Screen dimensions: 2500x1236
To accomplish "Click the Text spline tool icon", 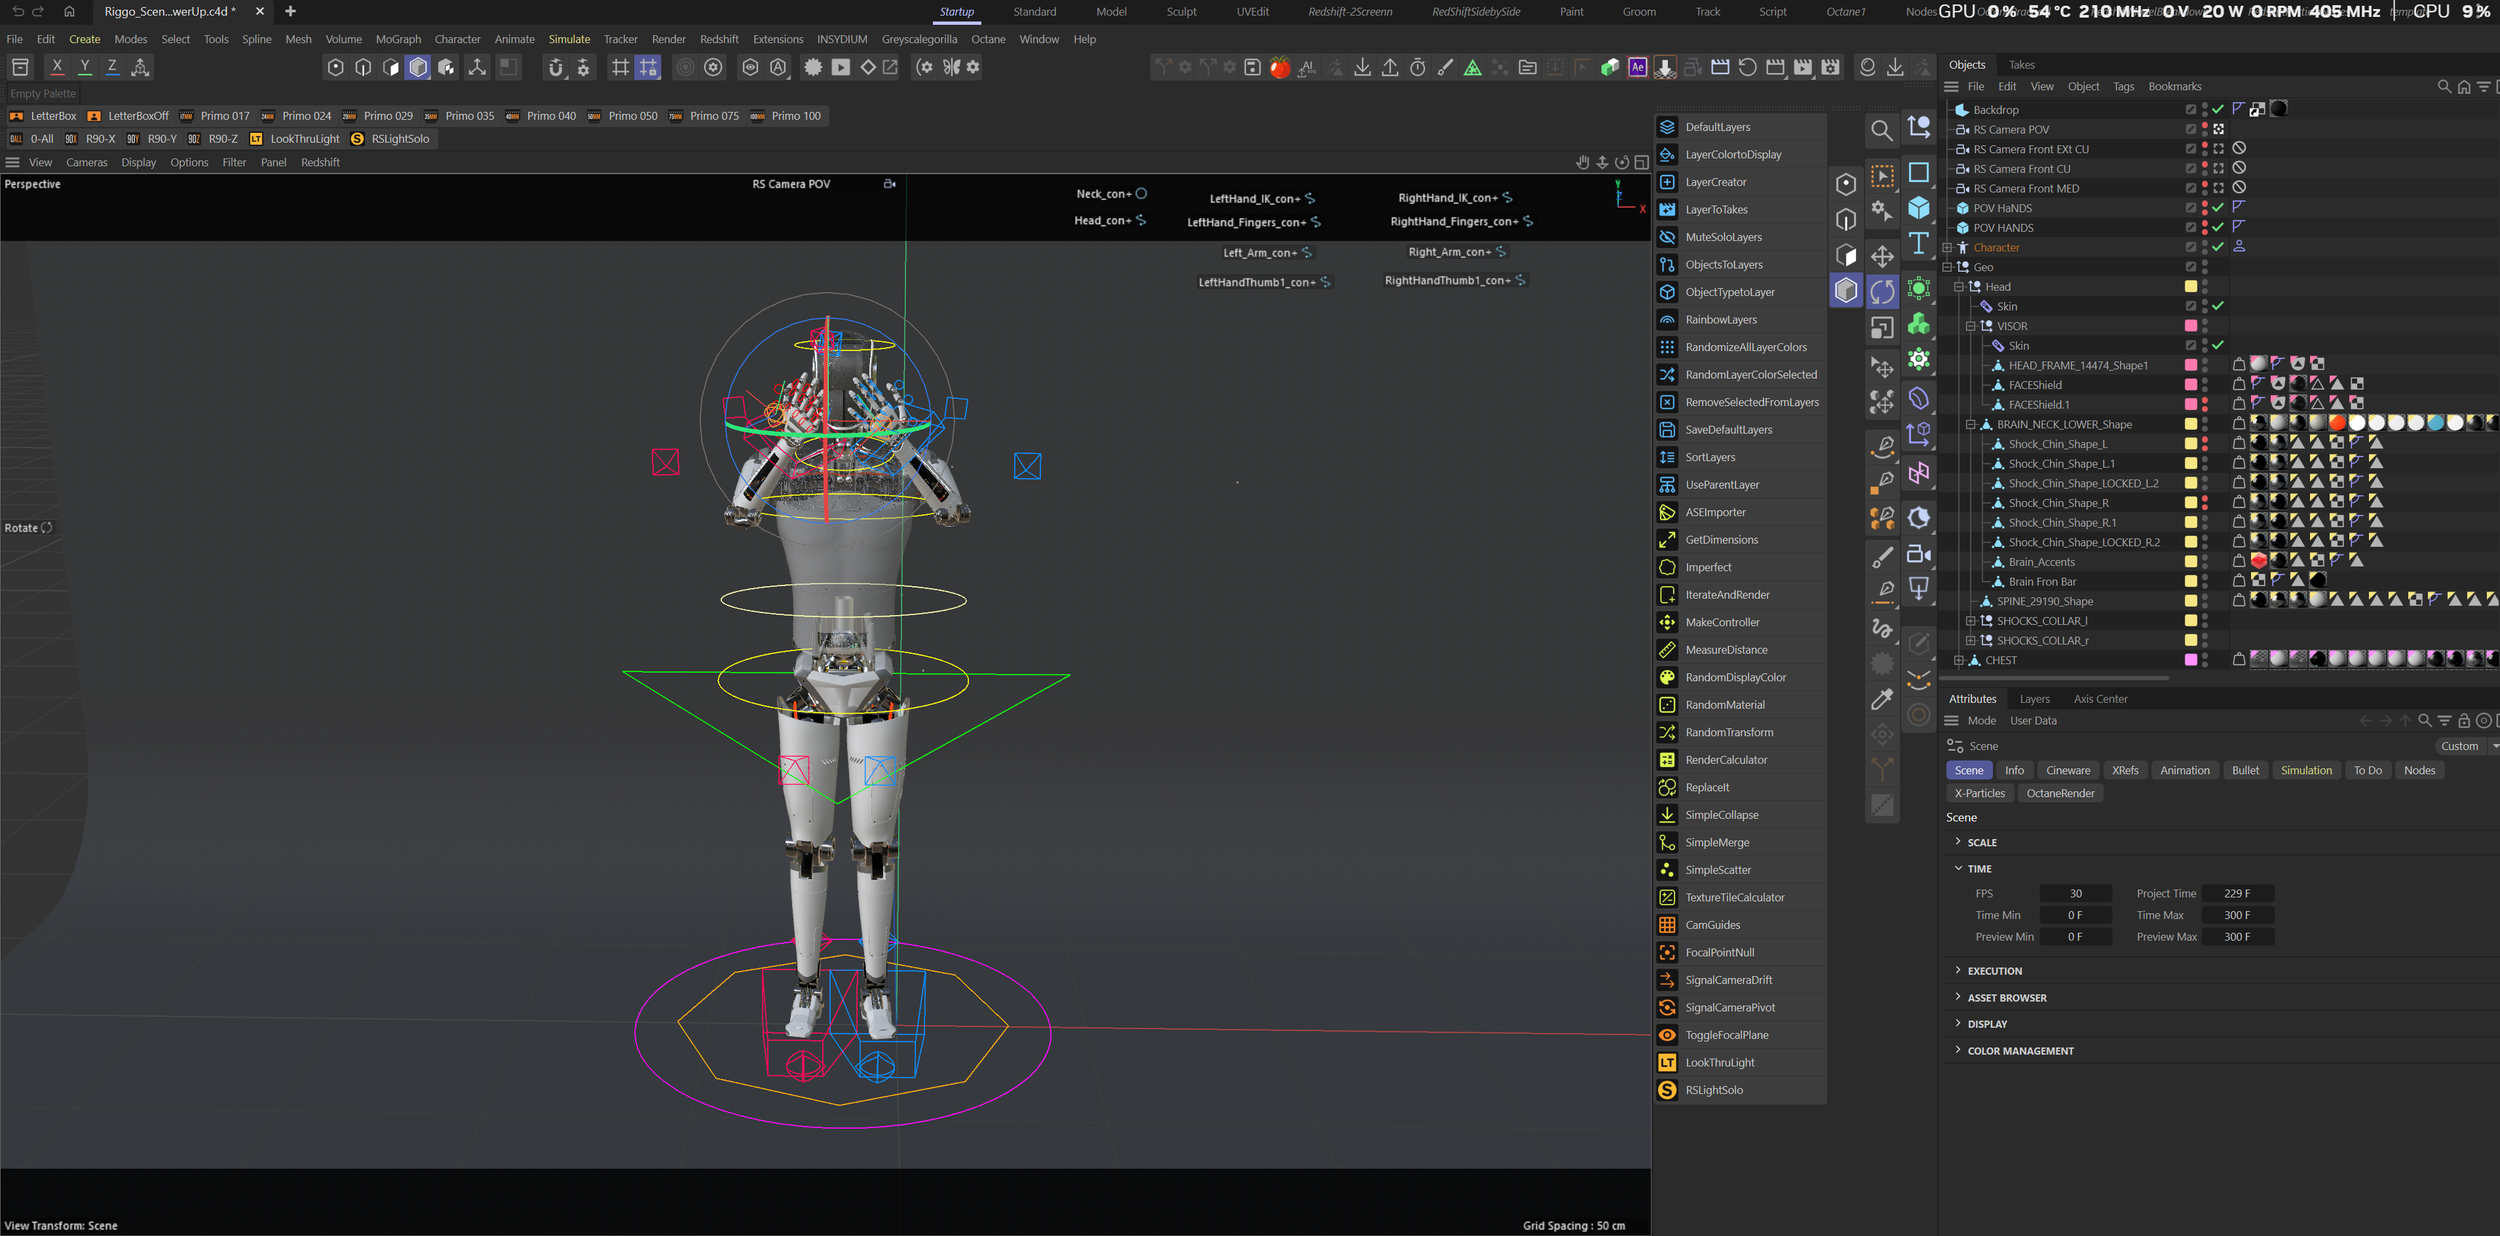I will 1918,244.
